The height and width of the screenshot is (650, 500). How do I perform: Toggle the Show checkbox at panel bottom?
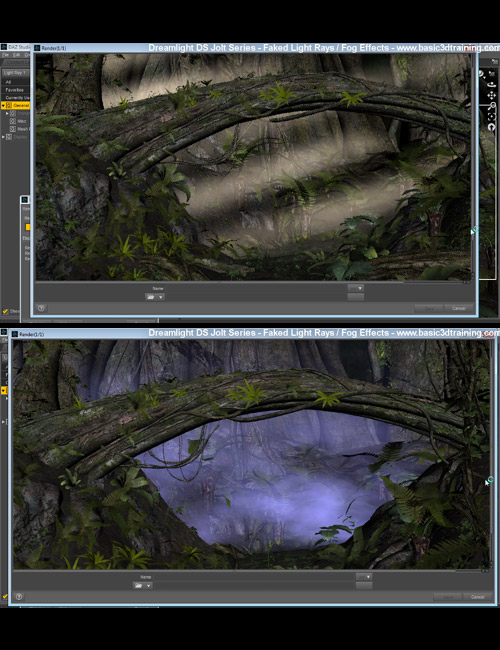coord(5,311)
